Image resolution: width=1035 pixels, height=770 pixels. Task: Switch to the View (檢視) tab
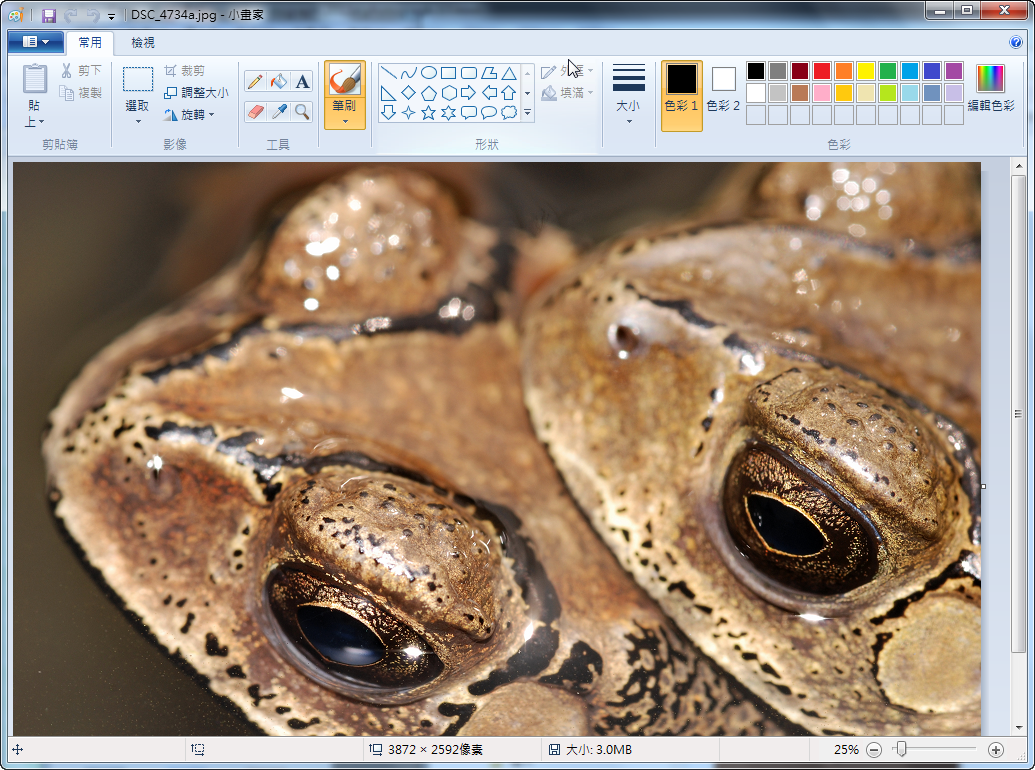coord(143,42)
